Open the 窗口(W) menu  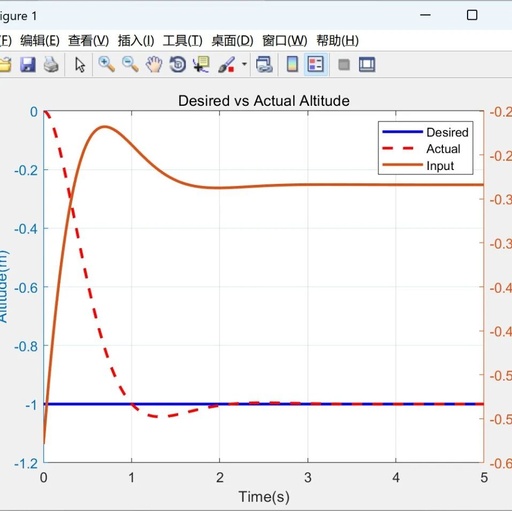[285, 41]
